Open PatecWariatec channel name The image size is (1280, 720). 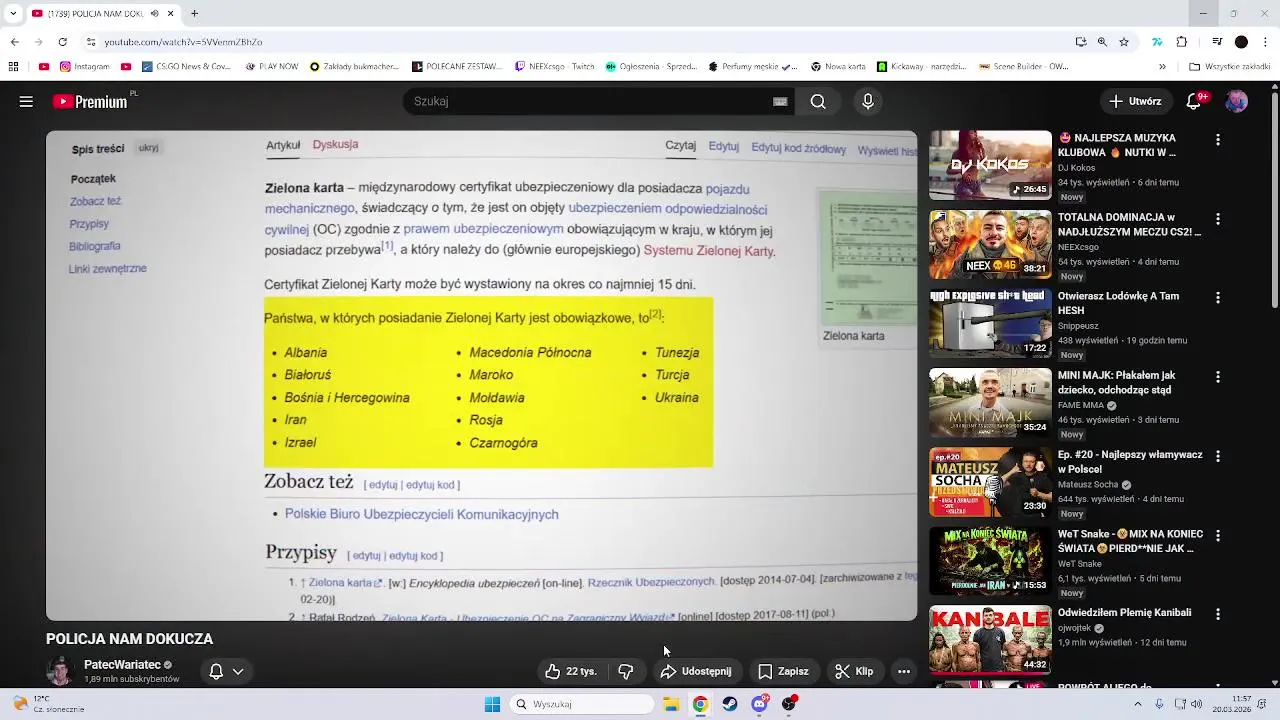coord(122,665)
